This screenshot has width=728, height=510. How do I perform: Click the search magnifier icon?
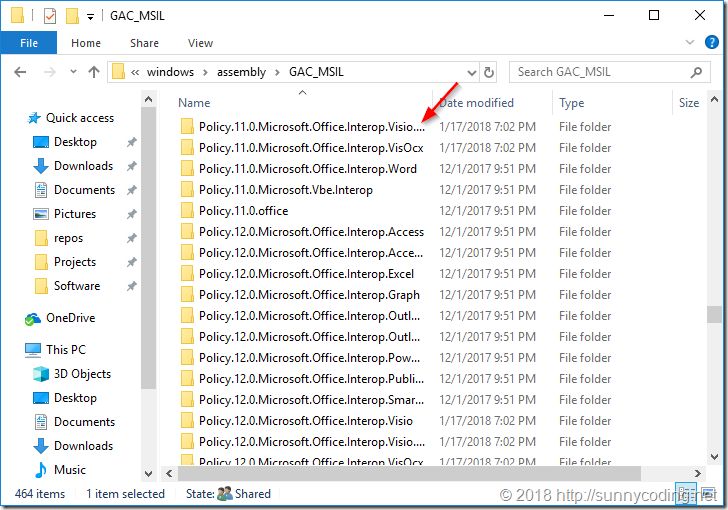(x=696, y=72)
